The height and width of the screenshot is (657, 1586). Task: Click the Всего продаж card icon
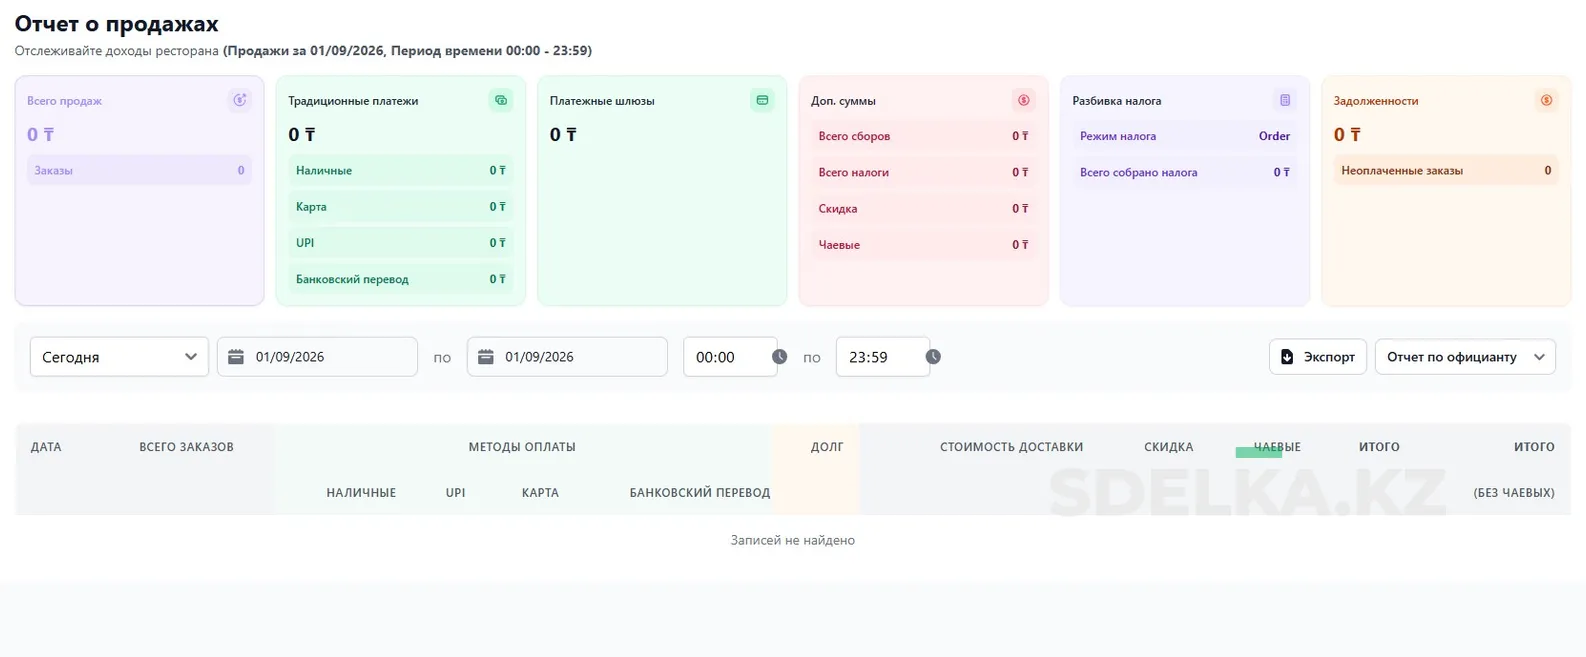click(x=239, y=100)
